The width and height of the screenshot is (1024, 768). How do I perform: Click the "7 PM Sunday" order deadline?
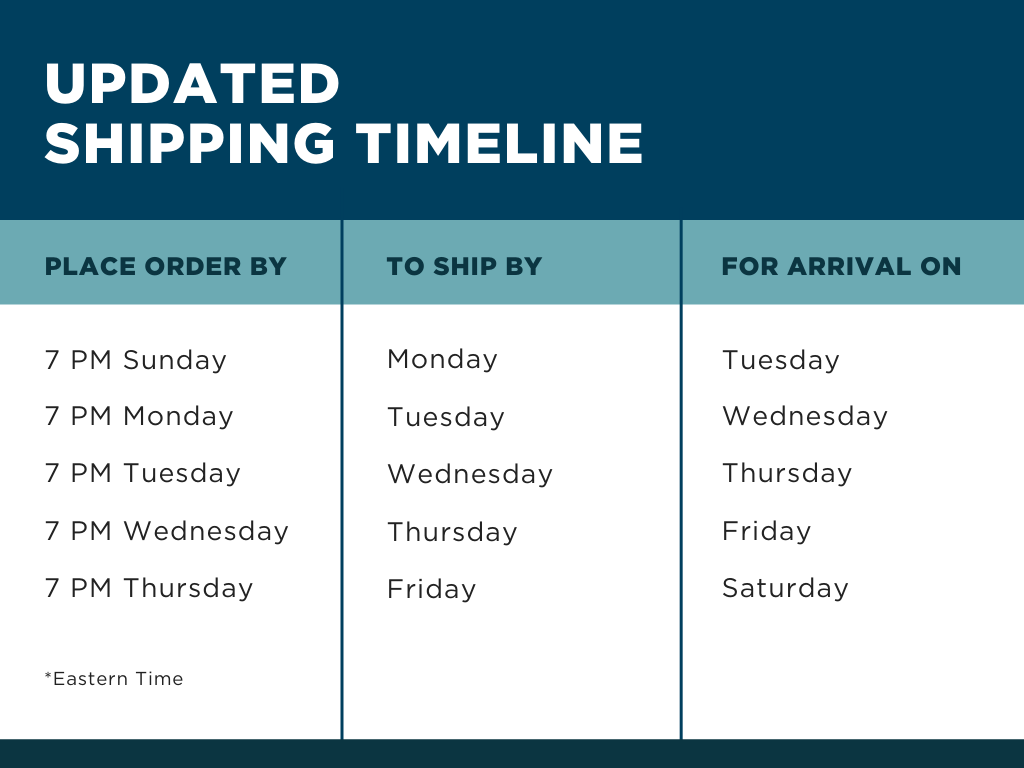coord(136,360)
